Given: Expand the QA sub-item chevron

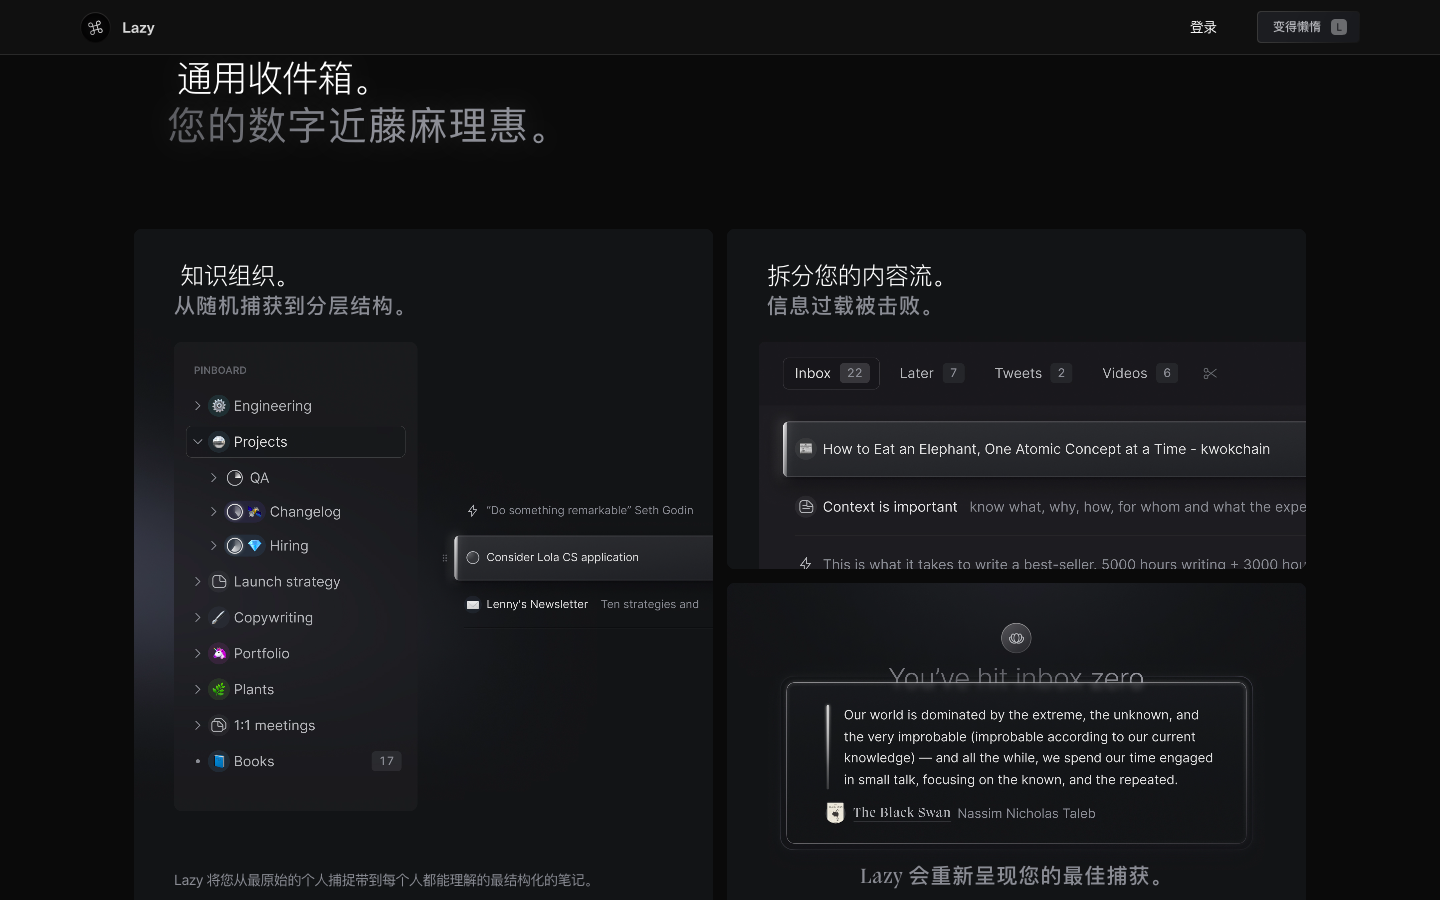Looking at the screenshot, I should point(214,478).
